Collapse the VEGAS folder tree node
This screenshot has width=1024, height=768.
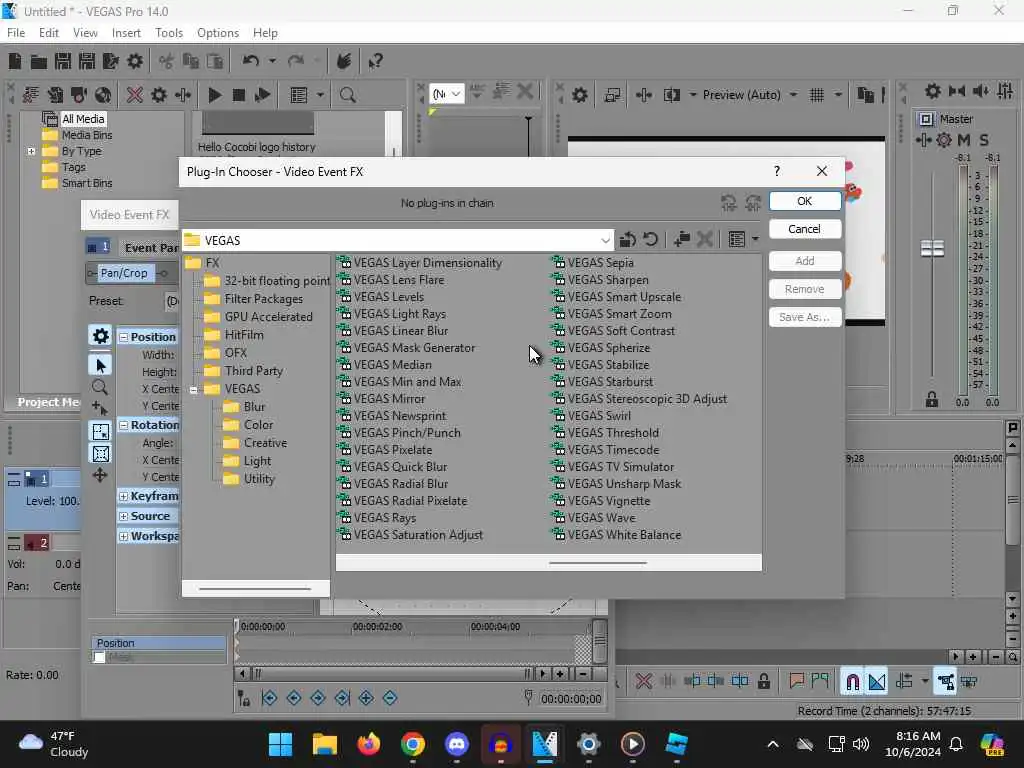193,390
